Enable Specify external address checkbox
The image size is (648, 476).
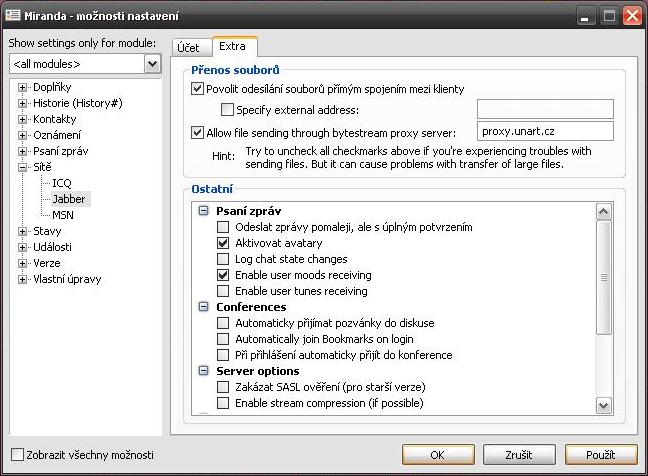227,109
